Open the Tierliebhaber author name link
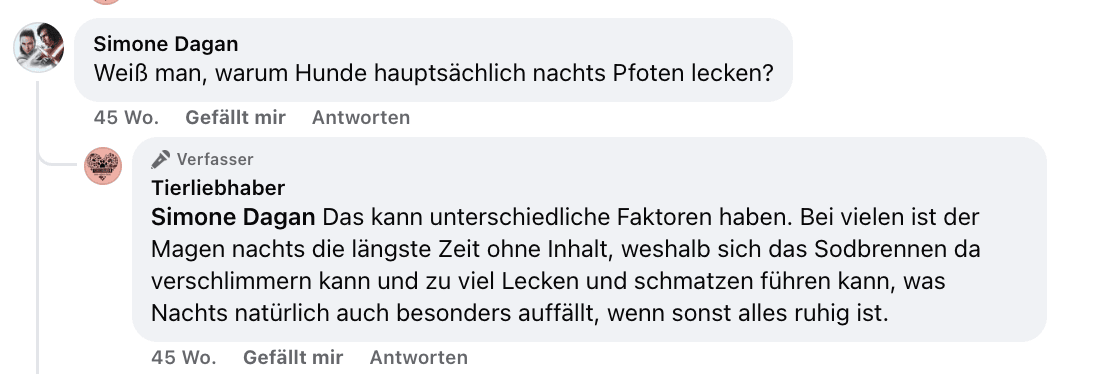The height and width of the screenshot is (374, 1096). pyautogui.click(x=218, y=188)
